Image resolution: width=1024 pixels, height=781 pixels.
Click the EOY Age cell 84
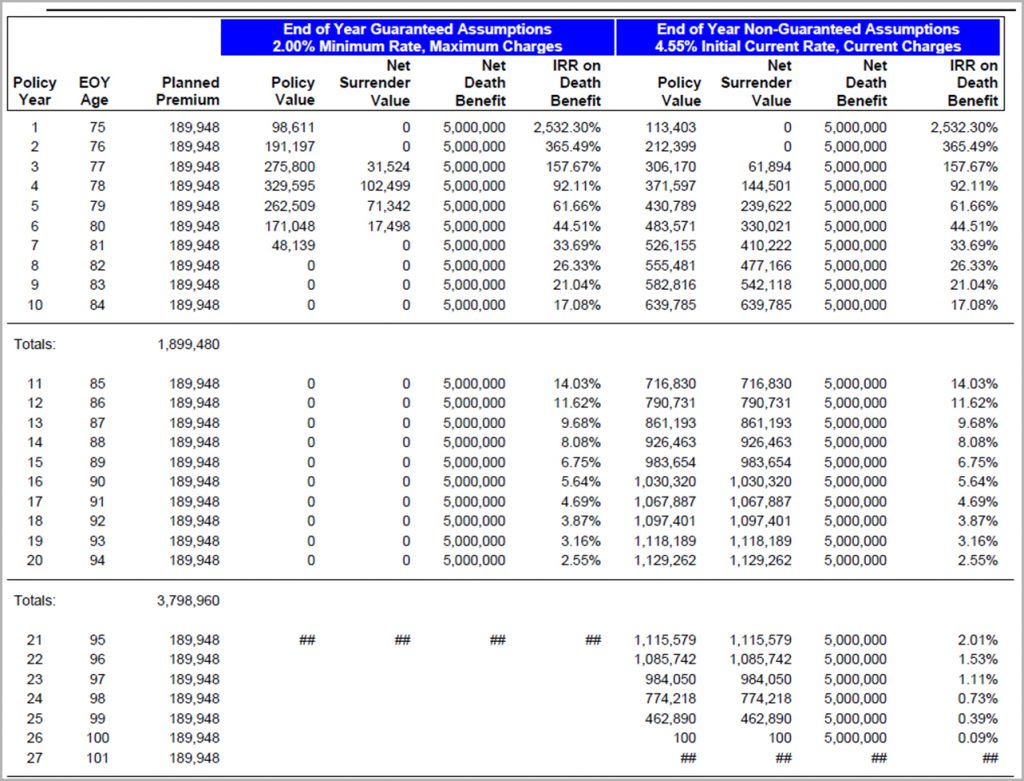97,305
